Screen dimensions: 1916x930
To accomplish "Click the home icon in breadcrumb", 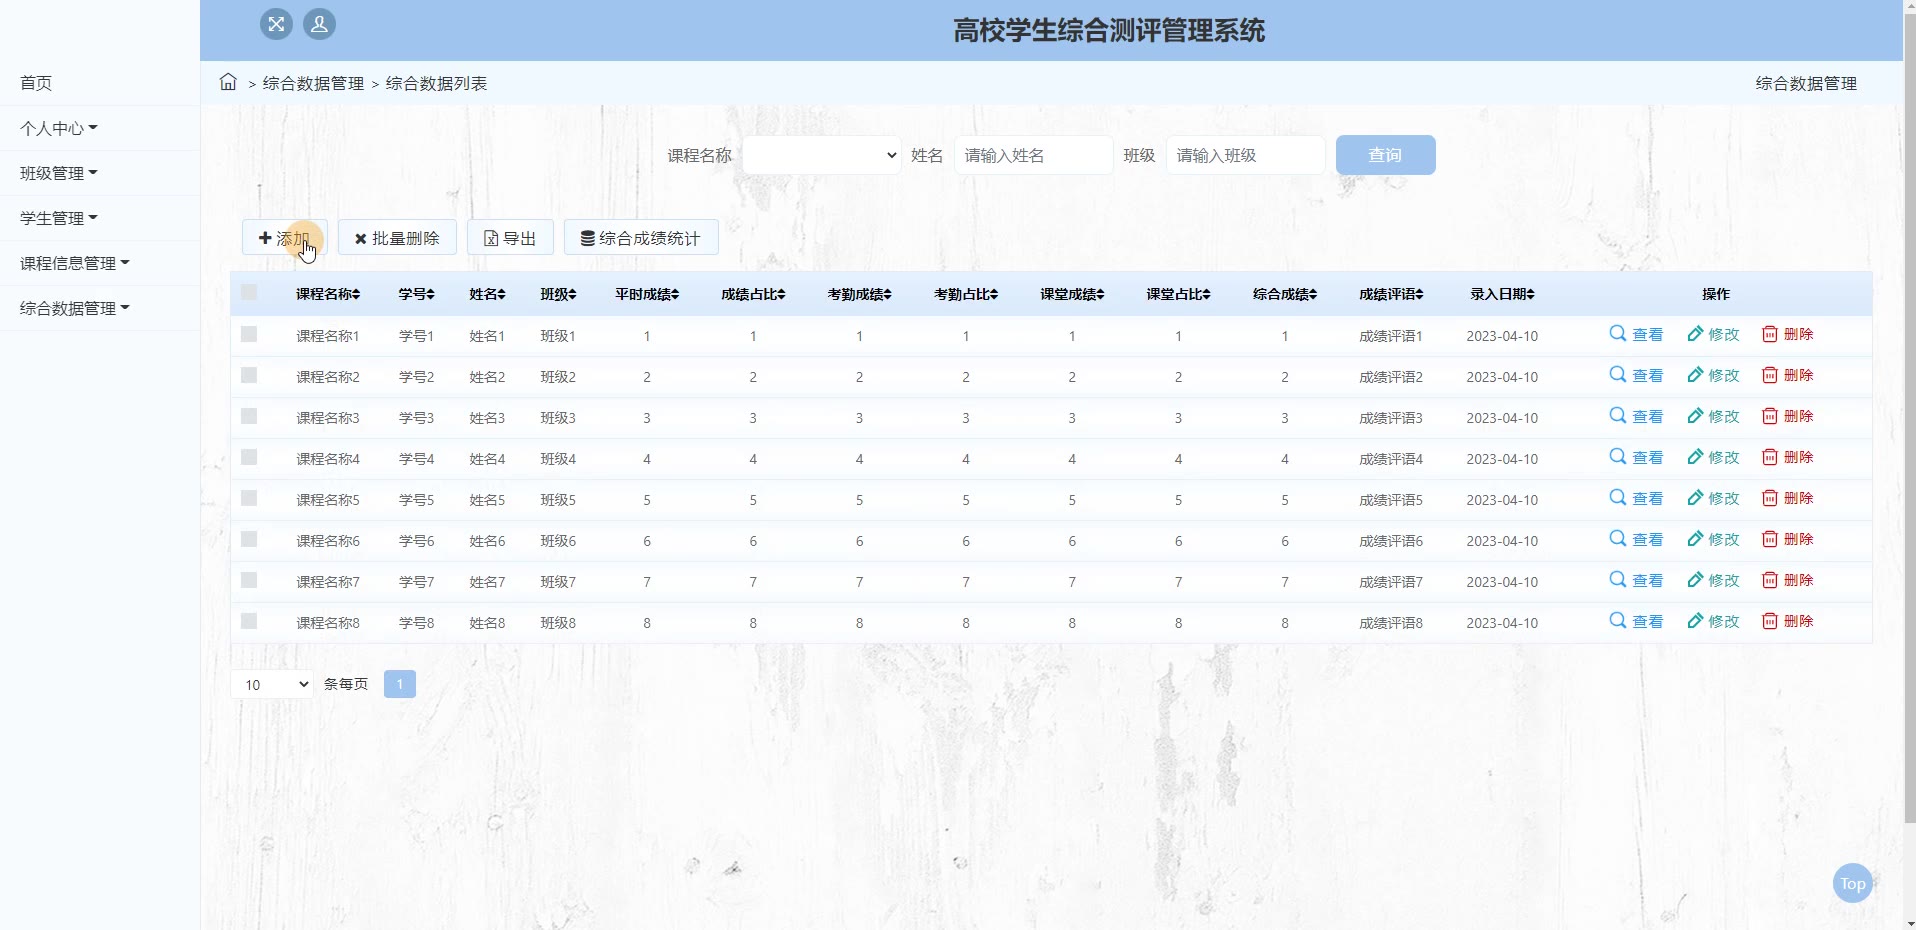I will coord(228,82).
